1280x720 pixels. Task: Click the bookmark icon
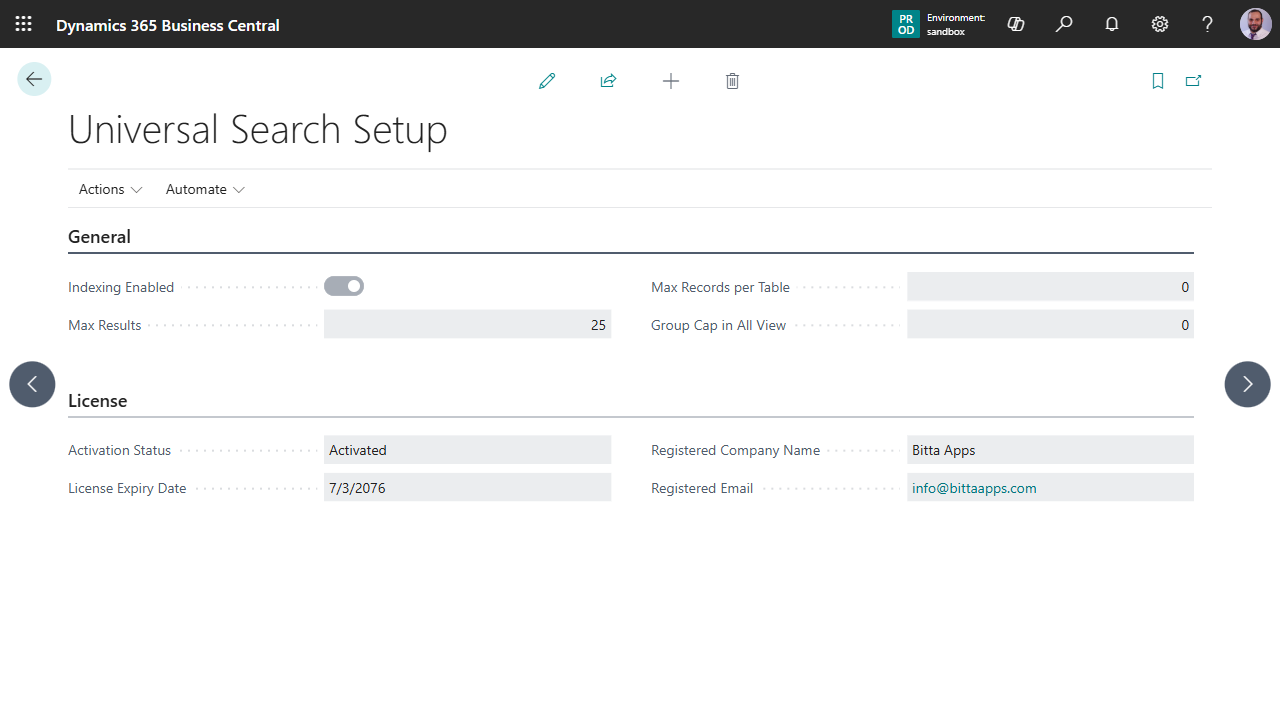pos(1158,81)
